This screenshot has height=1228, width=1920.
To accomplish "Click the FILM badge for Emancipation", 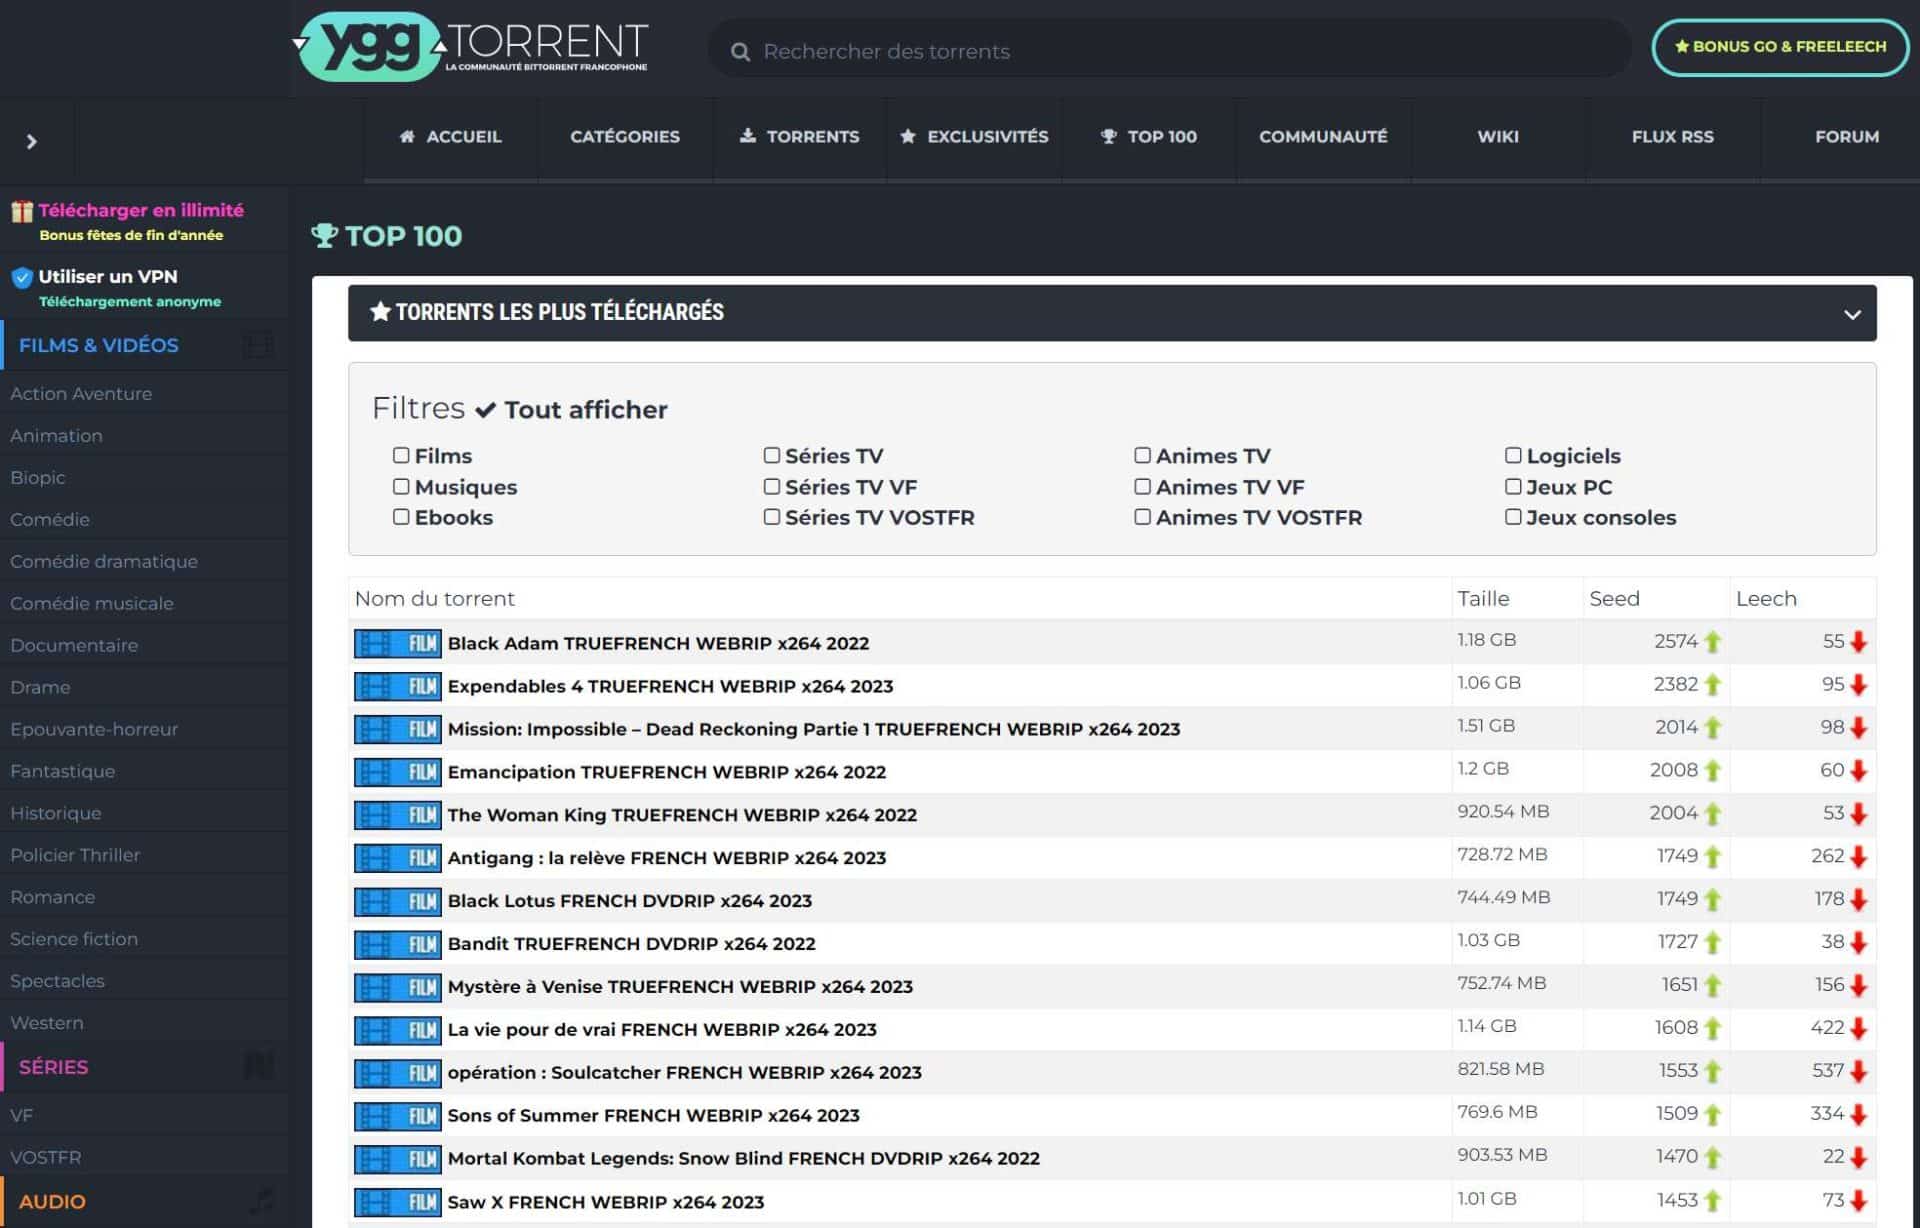I will [x=397, y=772].
